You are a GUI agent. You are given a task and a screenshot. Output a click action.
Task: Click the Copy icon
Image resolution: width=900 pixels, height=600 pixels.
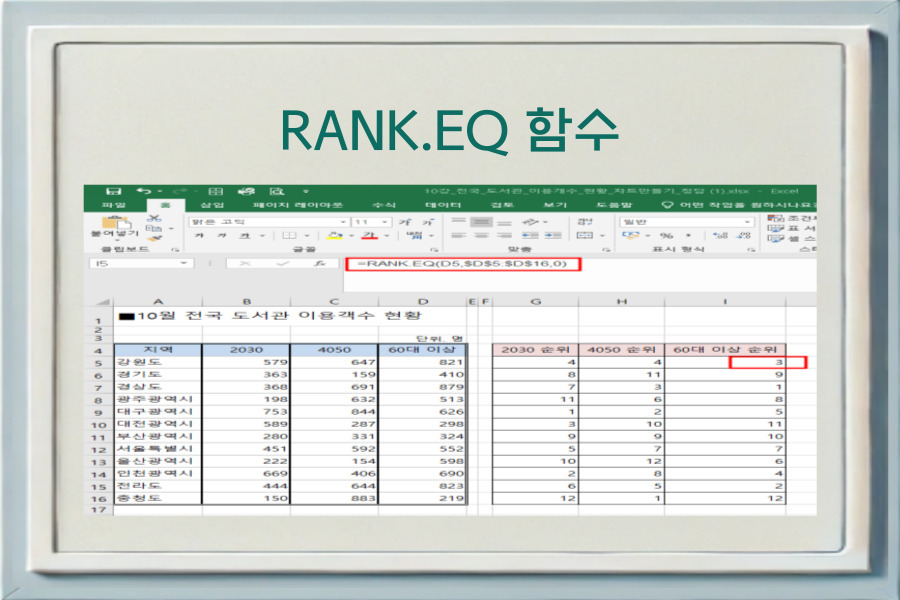[x=154, y=229]
